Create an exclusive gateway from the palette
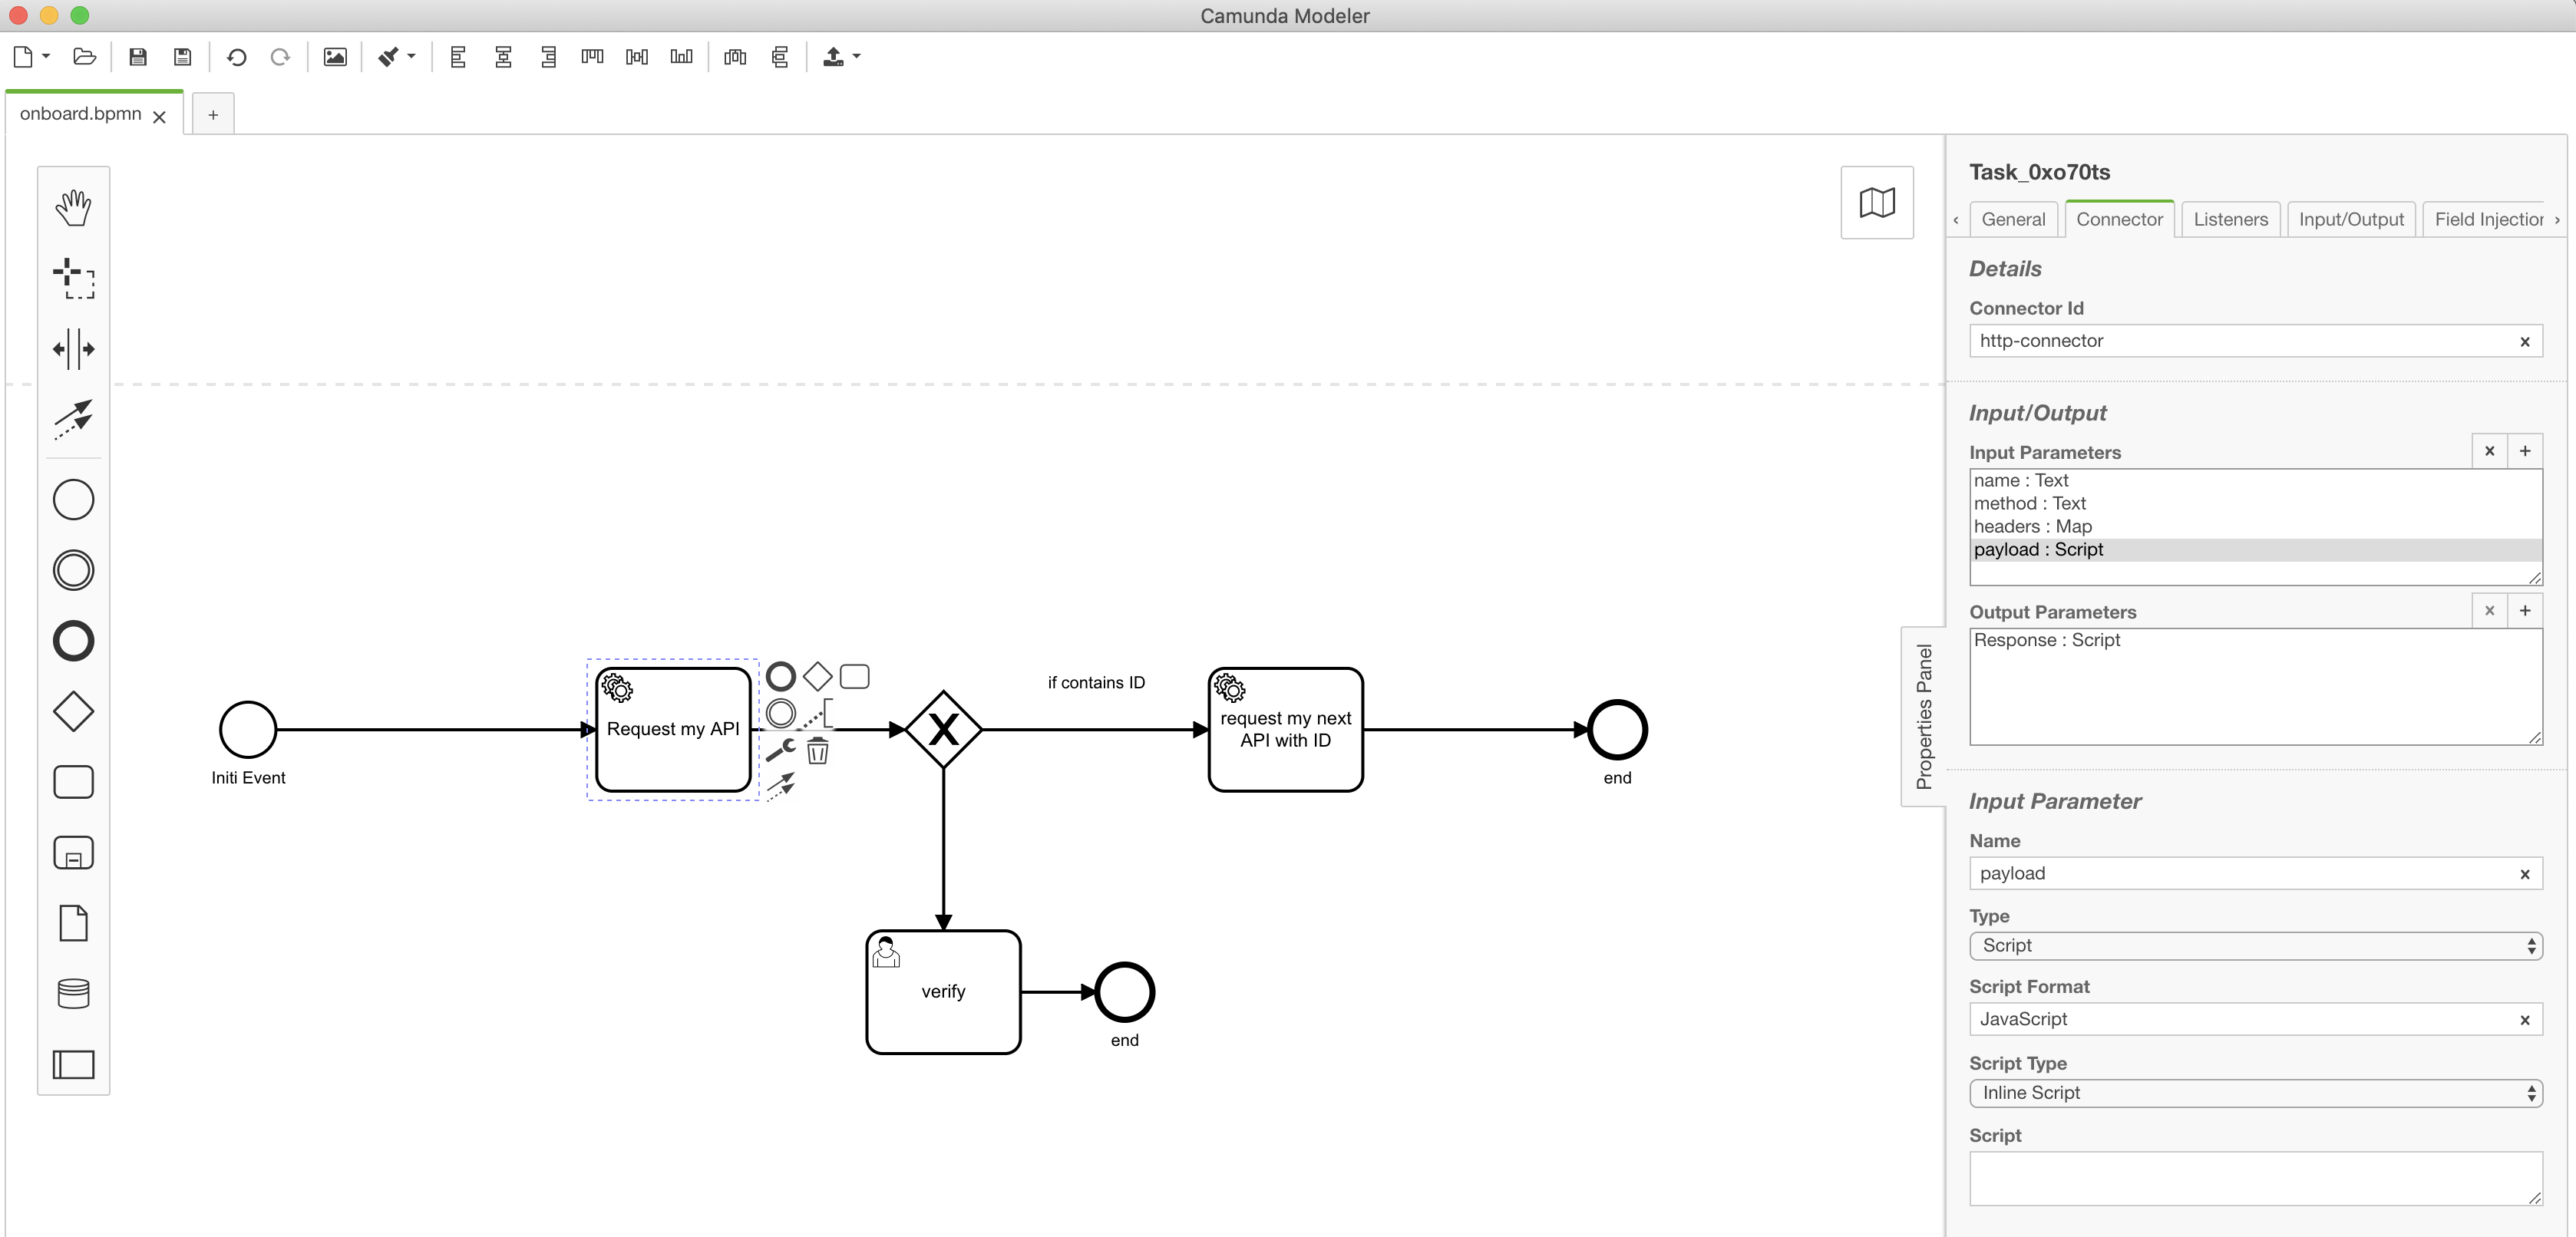The image size is (2576, 1237). pyautogui.click(x=73, y=711)
